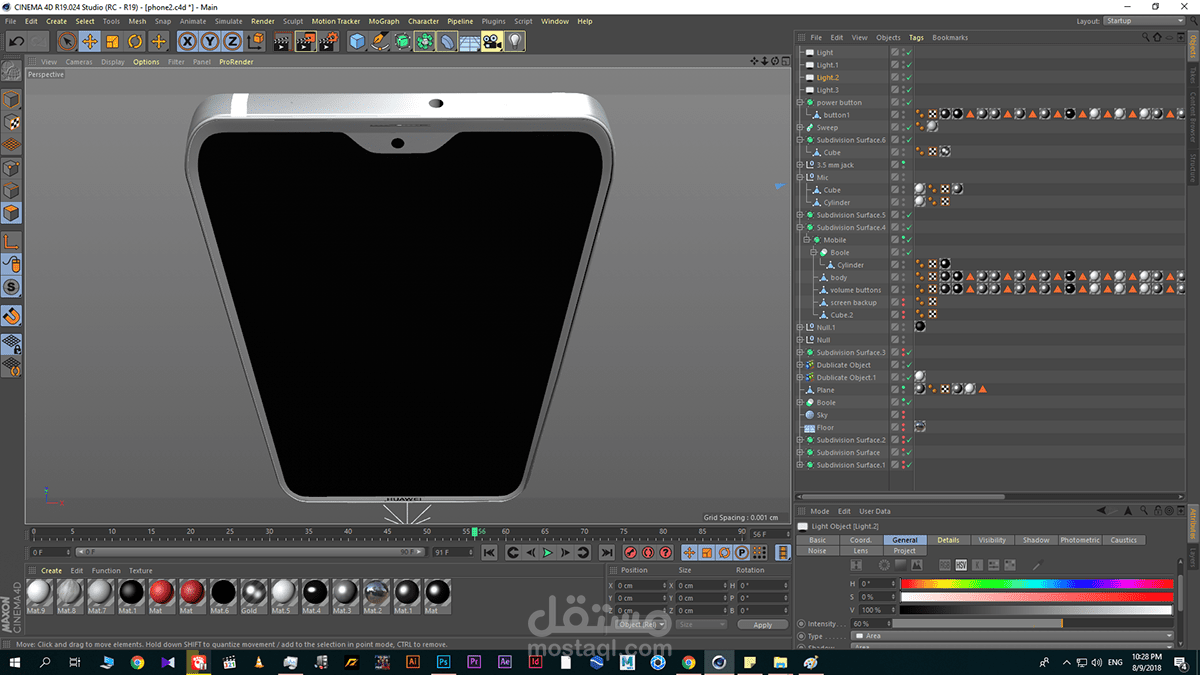
Task: Activate the Rotate tool in the top toolbar
Action: point(135,41)
